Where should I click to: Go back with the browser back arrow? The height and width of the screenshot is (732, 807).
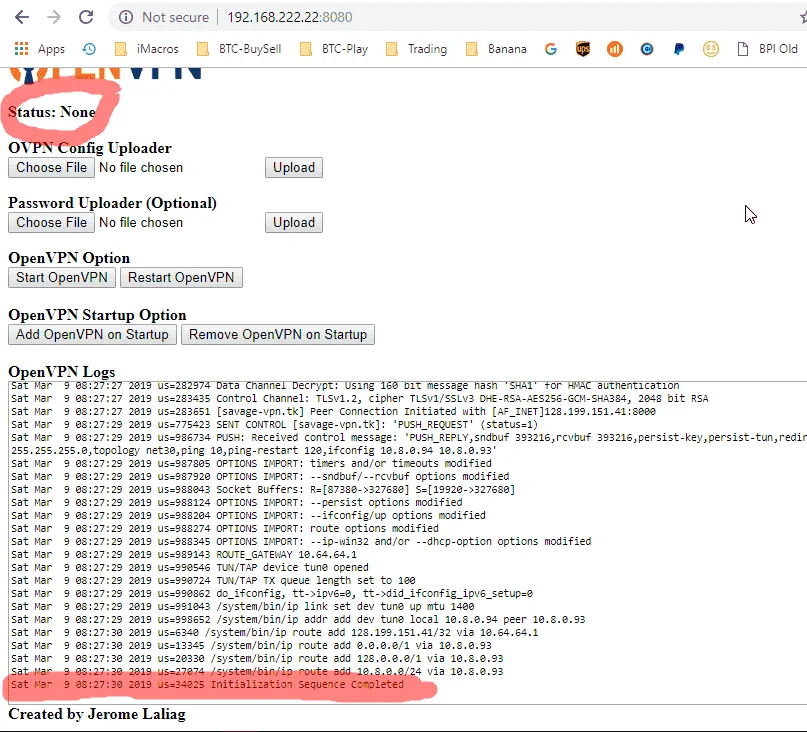click(22, 17)
